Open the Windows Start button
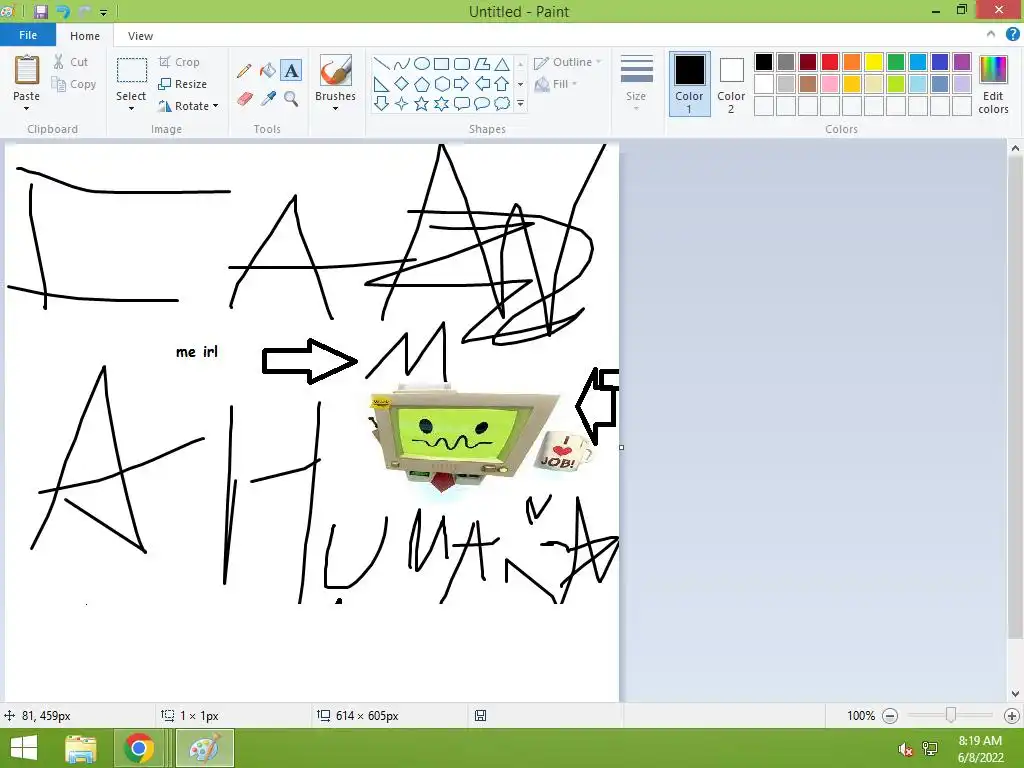 pyautogui.click(x=24, y=748)
